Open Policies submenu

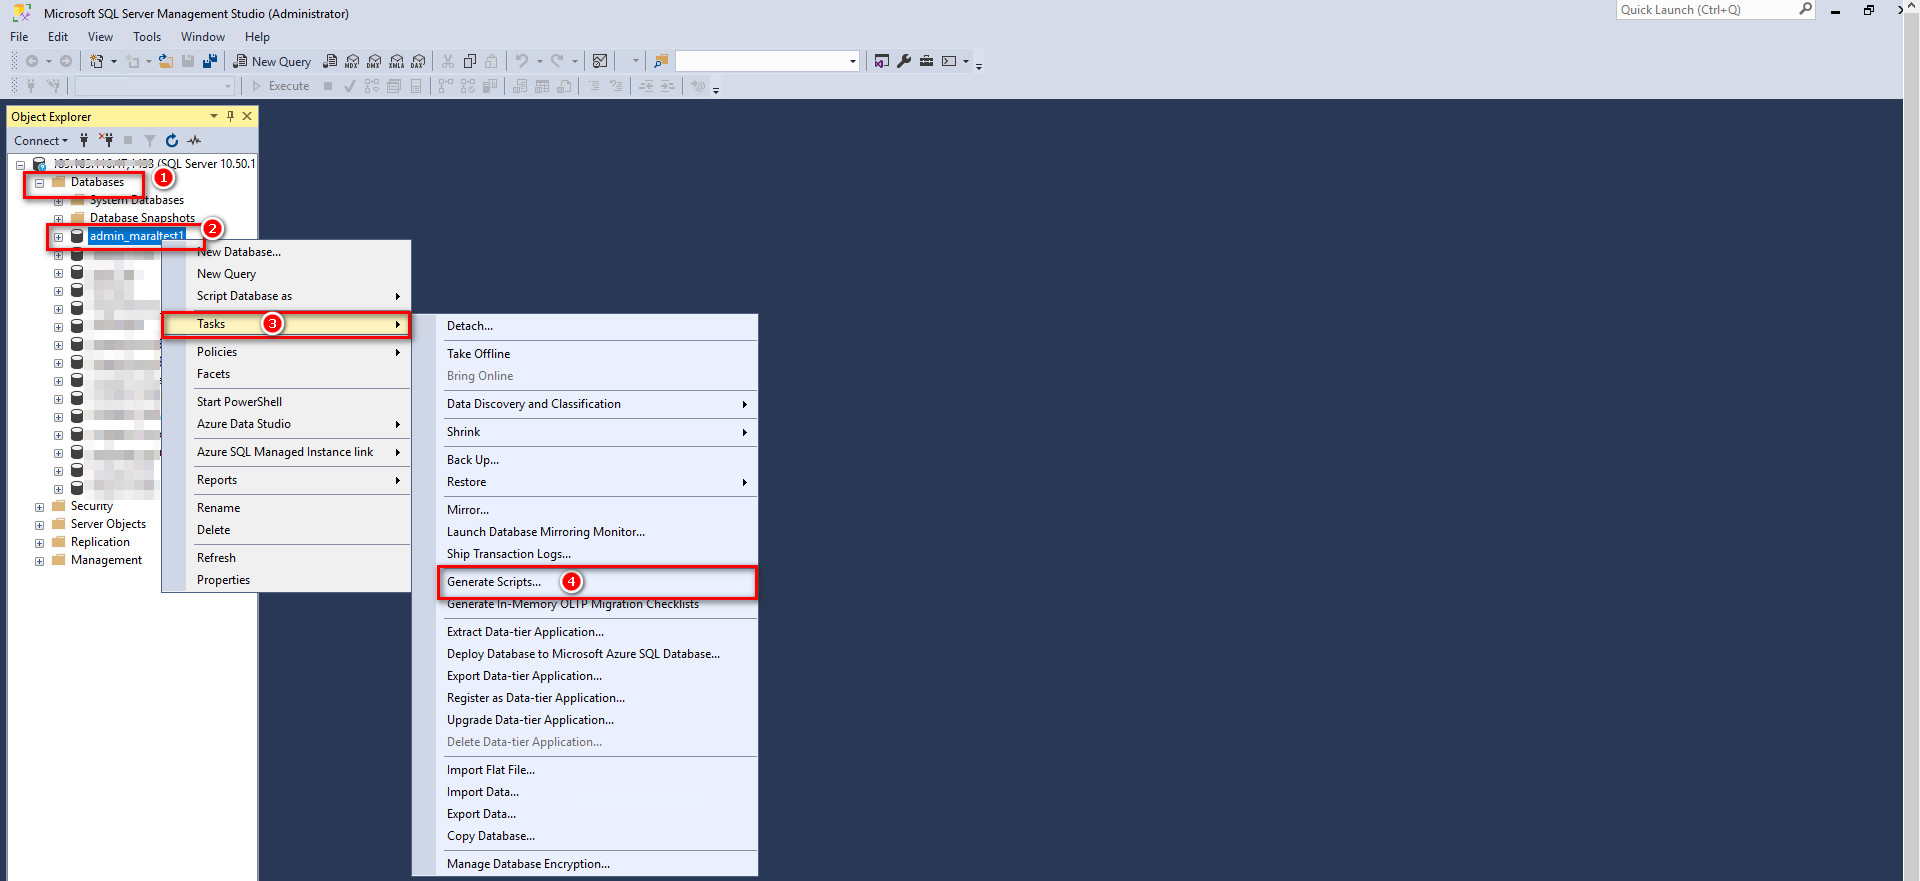tap(286, 352)
